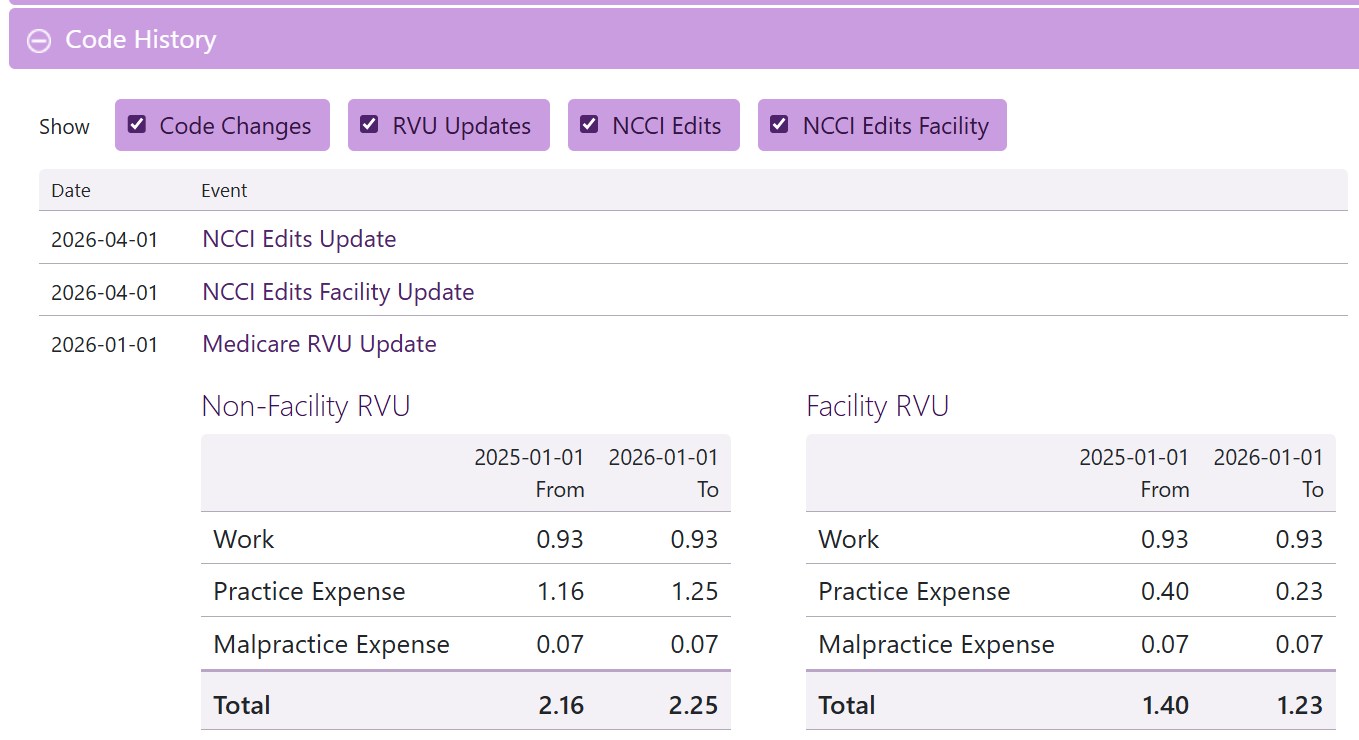1359x740 pixels.
Task: Open the NCCI Edits Facility Update event
Action: (x=338, y=292)
